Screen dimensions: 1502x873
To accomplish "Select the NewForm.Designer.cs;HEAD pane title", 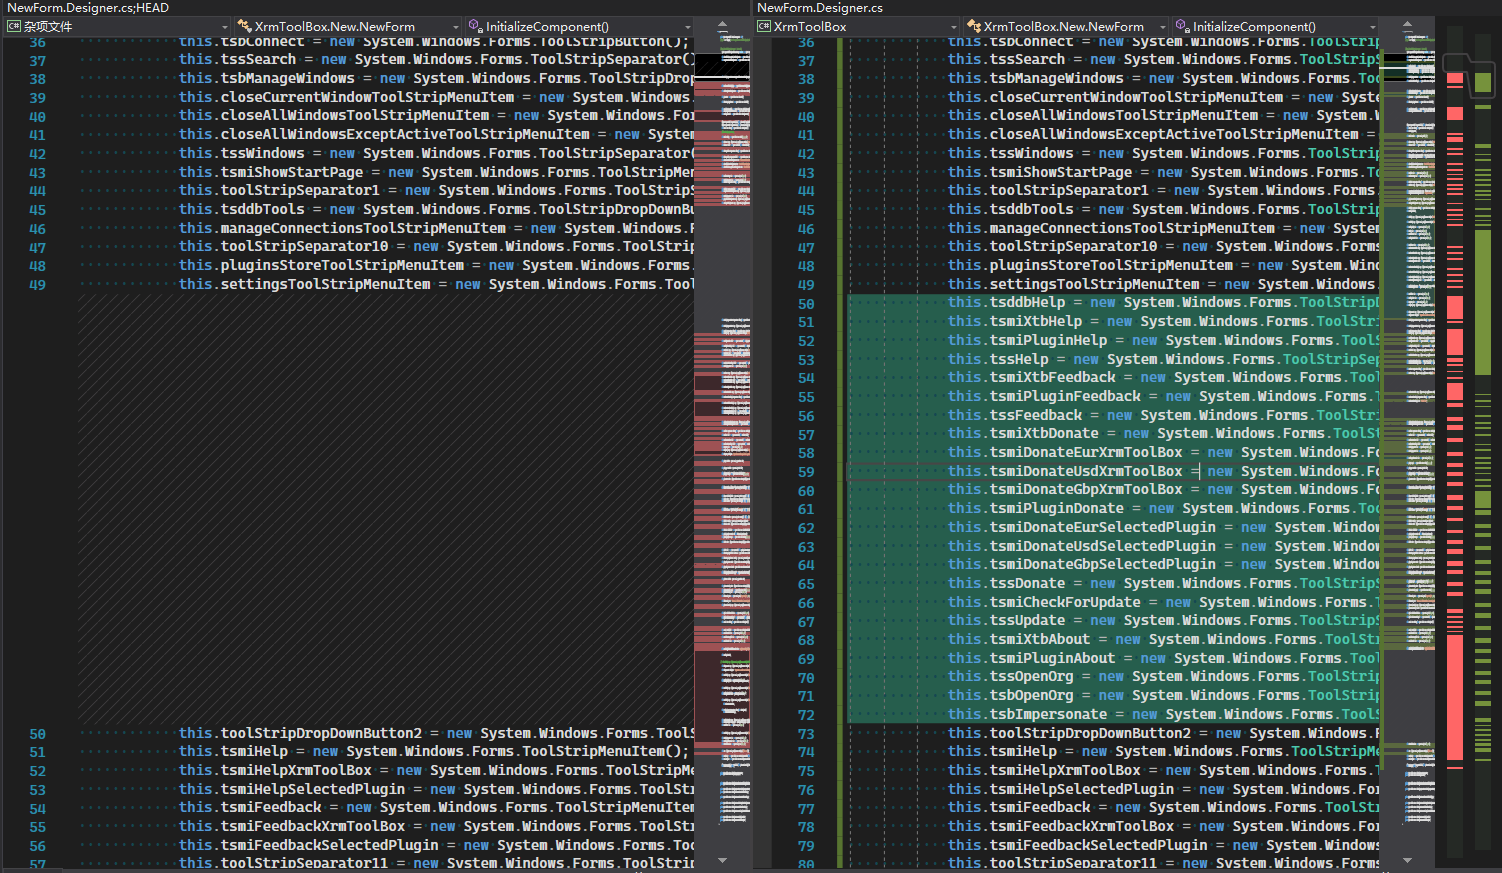I will point(88,8).
